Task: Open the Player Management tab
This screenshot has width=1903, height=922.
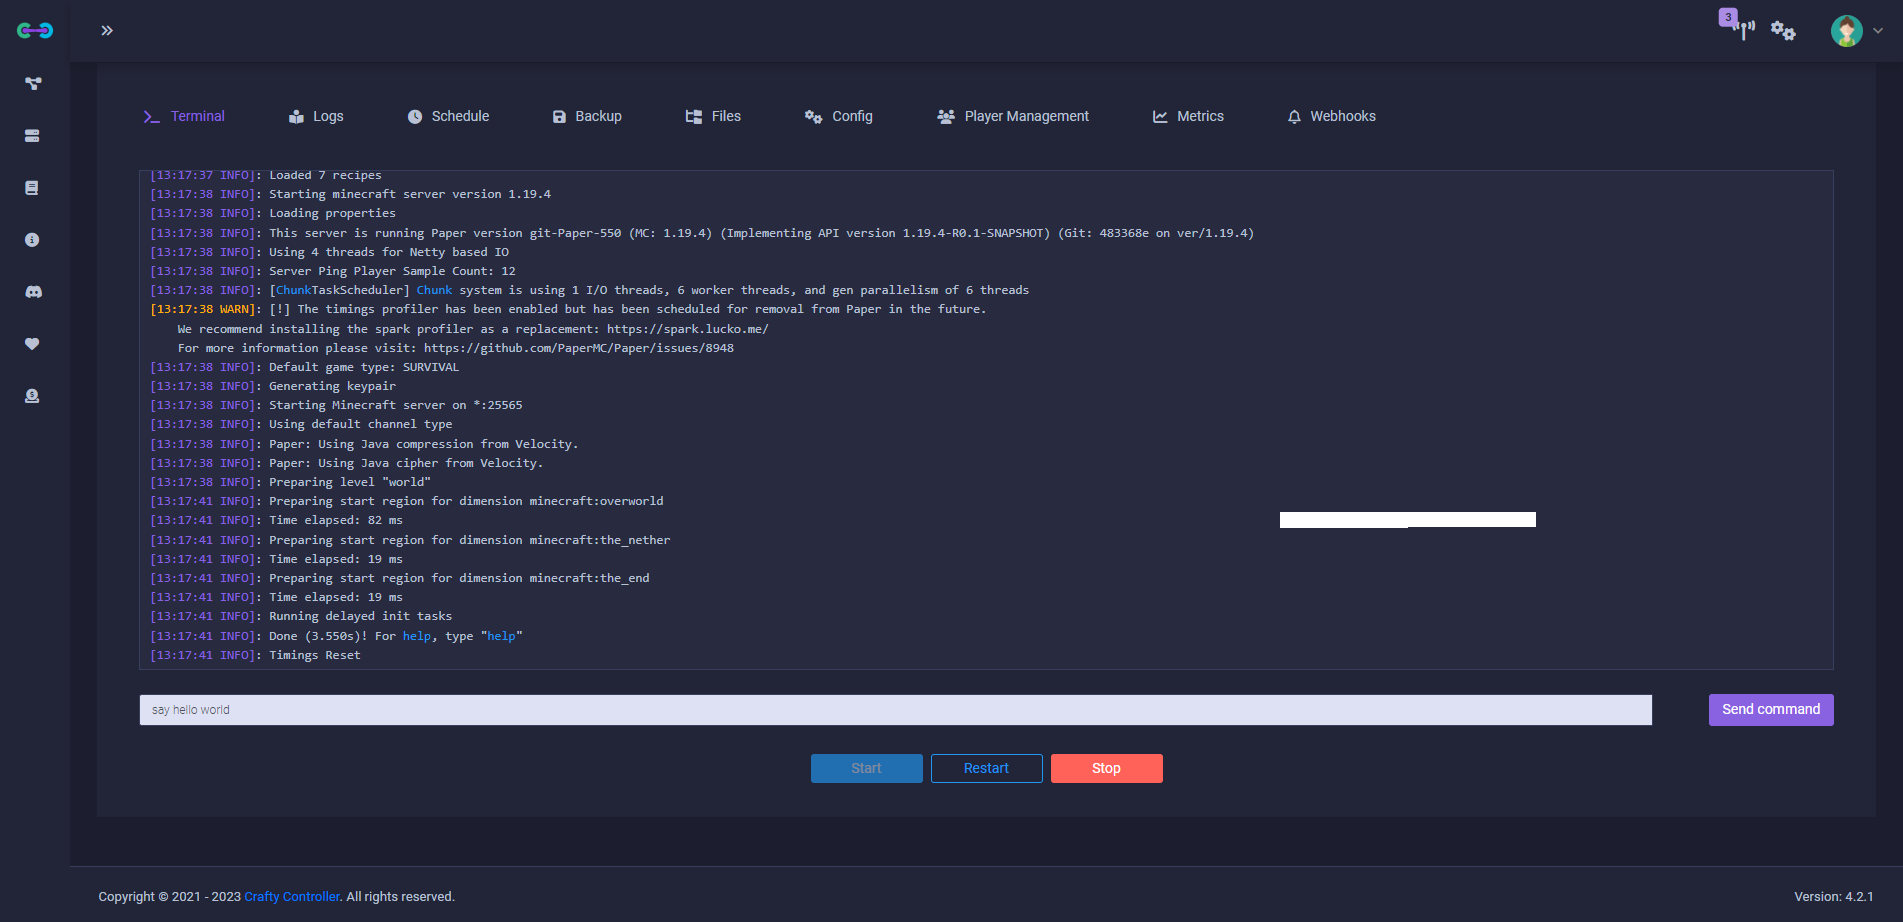Action: click(x=1013, y=117)
